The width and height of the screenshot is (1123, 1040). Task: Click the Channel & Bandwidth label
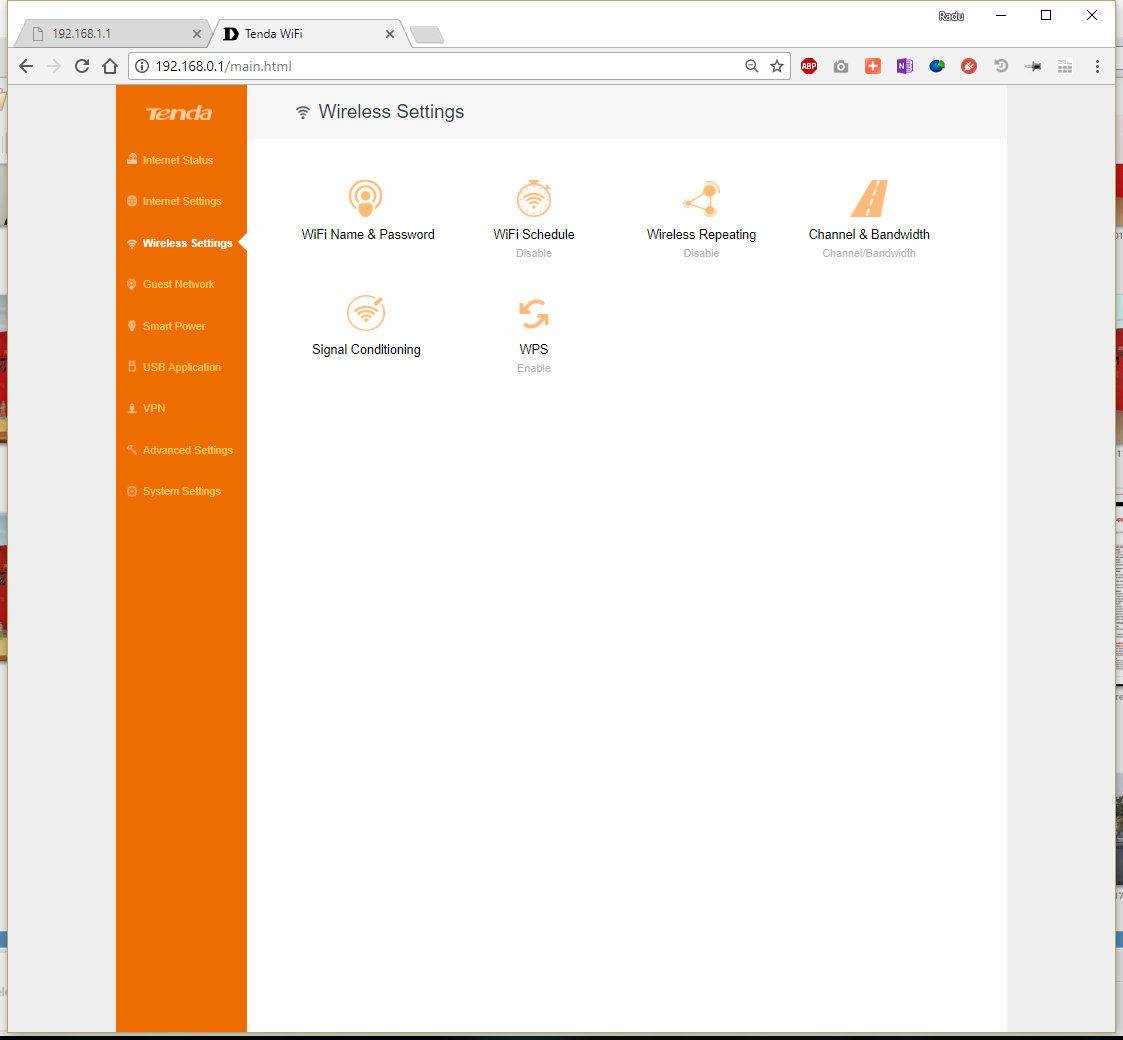(x=869, y=234)
